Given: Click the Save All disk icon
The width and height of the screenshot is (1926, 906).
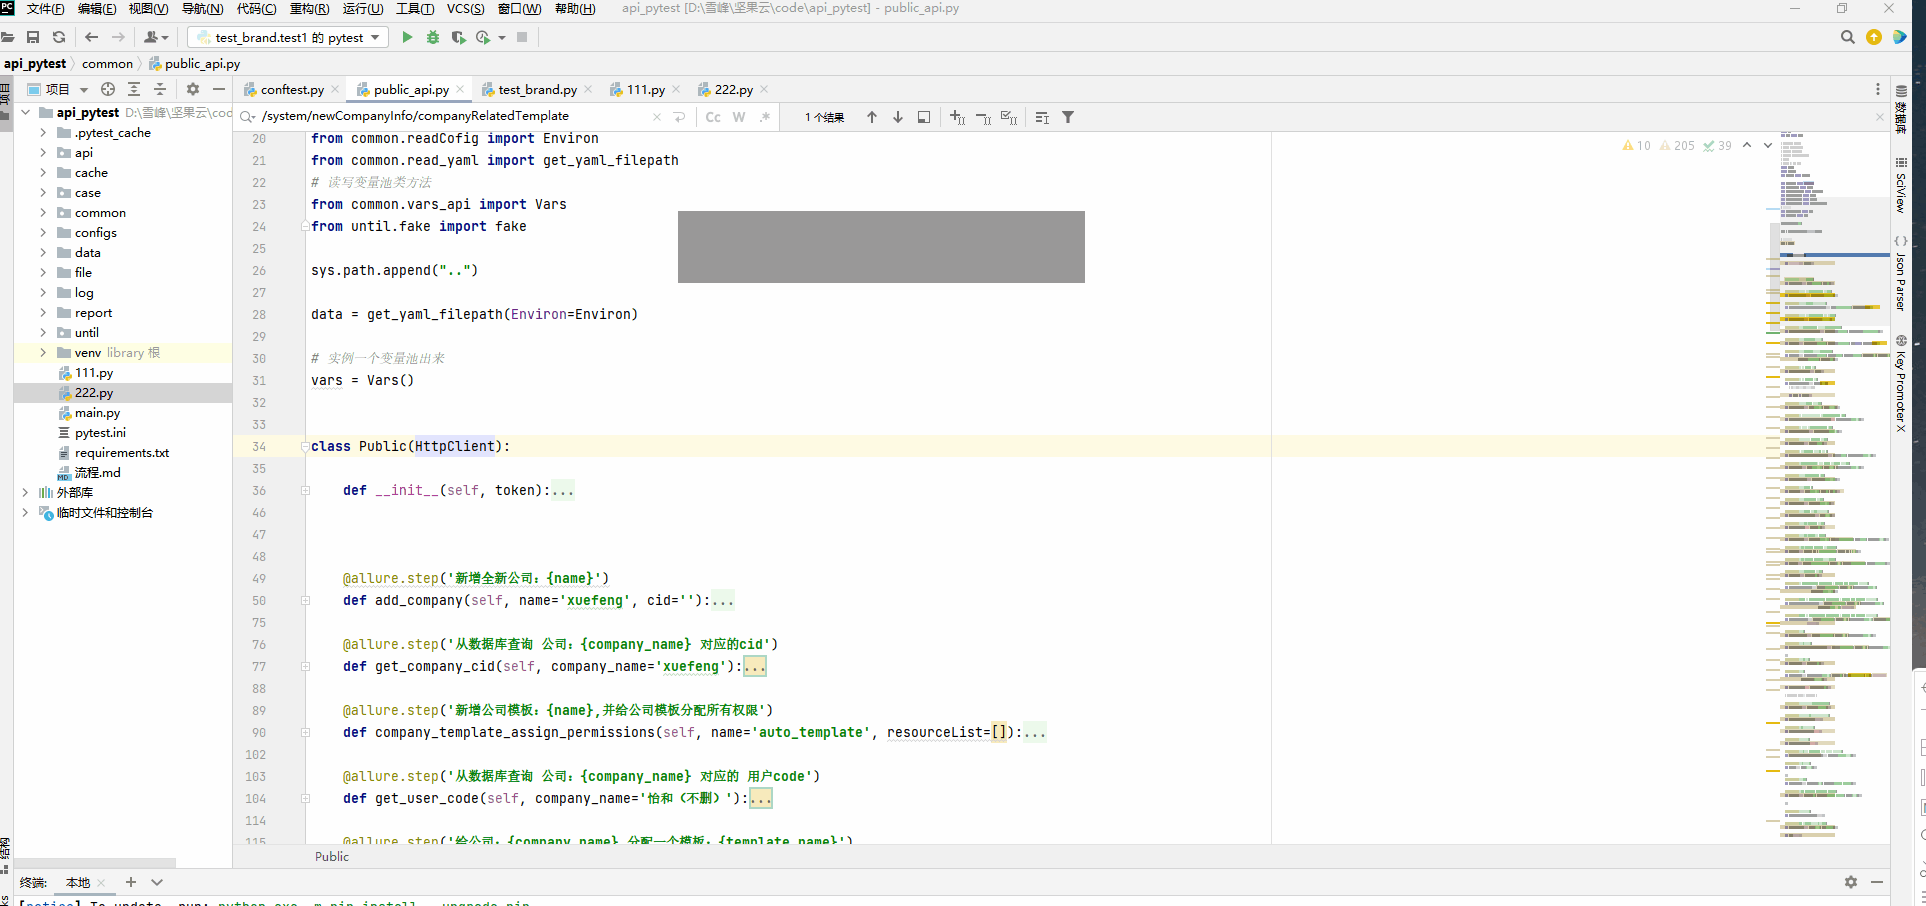Looking at the screenshot, I should (33, 37).
